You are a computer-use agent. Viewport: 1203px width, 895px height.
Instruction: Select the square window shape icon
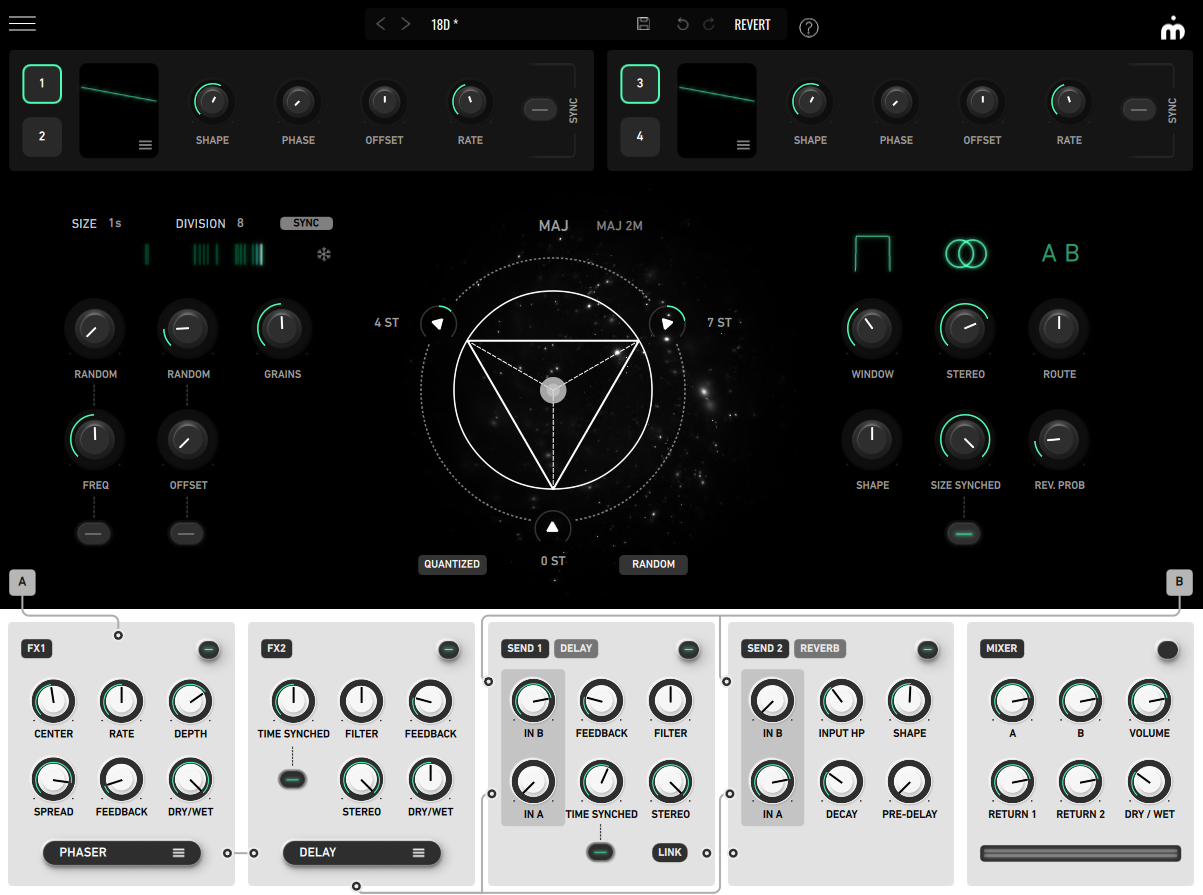871,254
